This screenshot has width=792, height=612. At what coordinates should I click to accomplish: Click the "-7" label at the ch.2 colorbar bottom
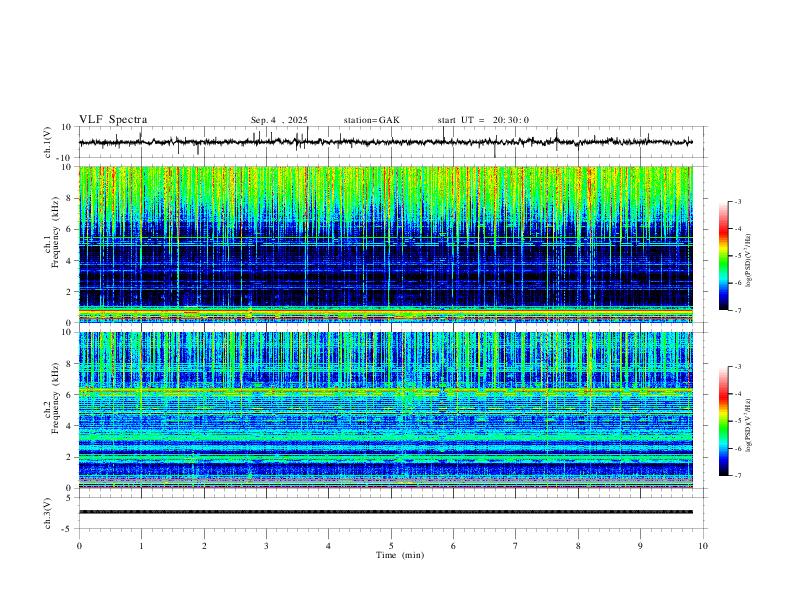pyautogui.click(x=737, y=476)
